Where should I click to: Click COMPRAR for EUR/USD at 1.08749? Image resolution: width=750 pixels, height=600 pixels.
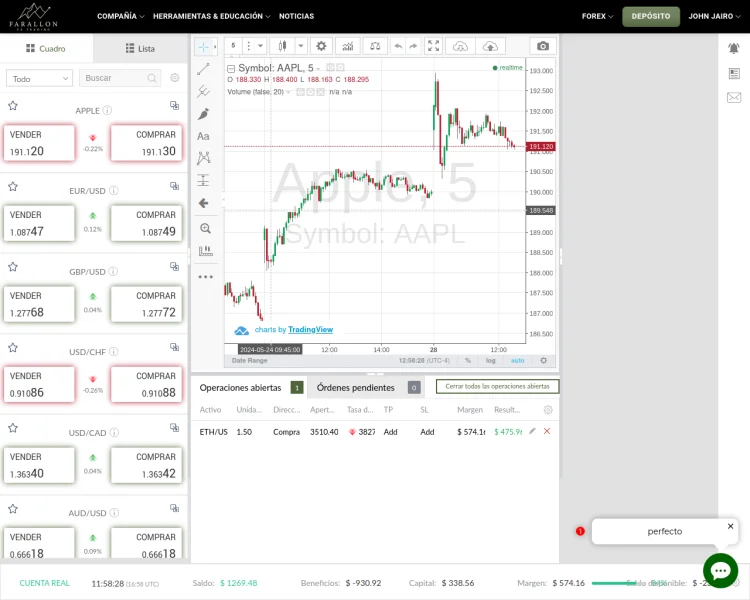[146, 223]
